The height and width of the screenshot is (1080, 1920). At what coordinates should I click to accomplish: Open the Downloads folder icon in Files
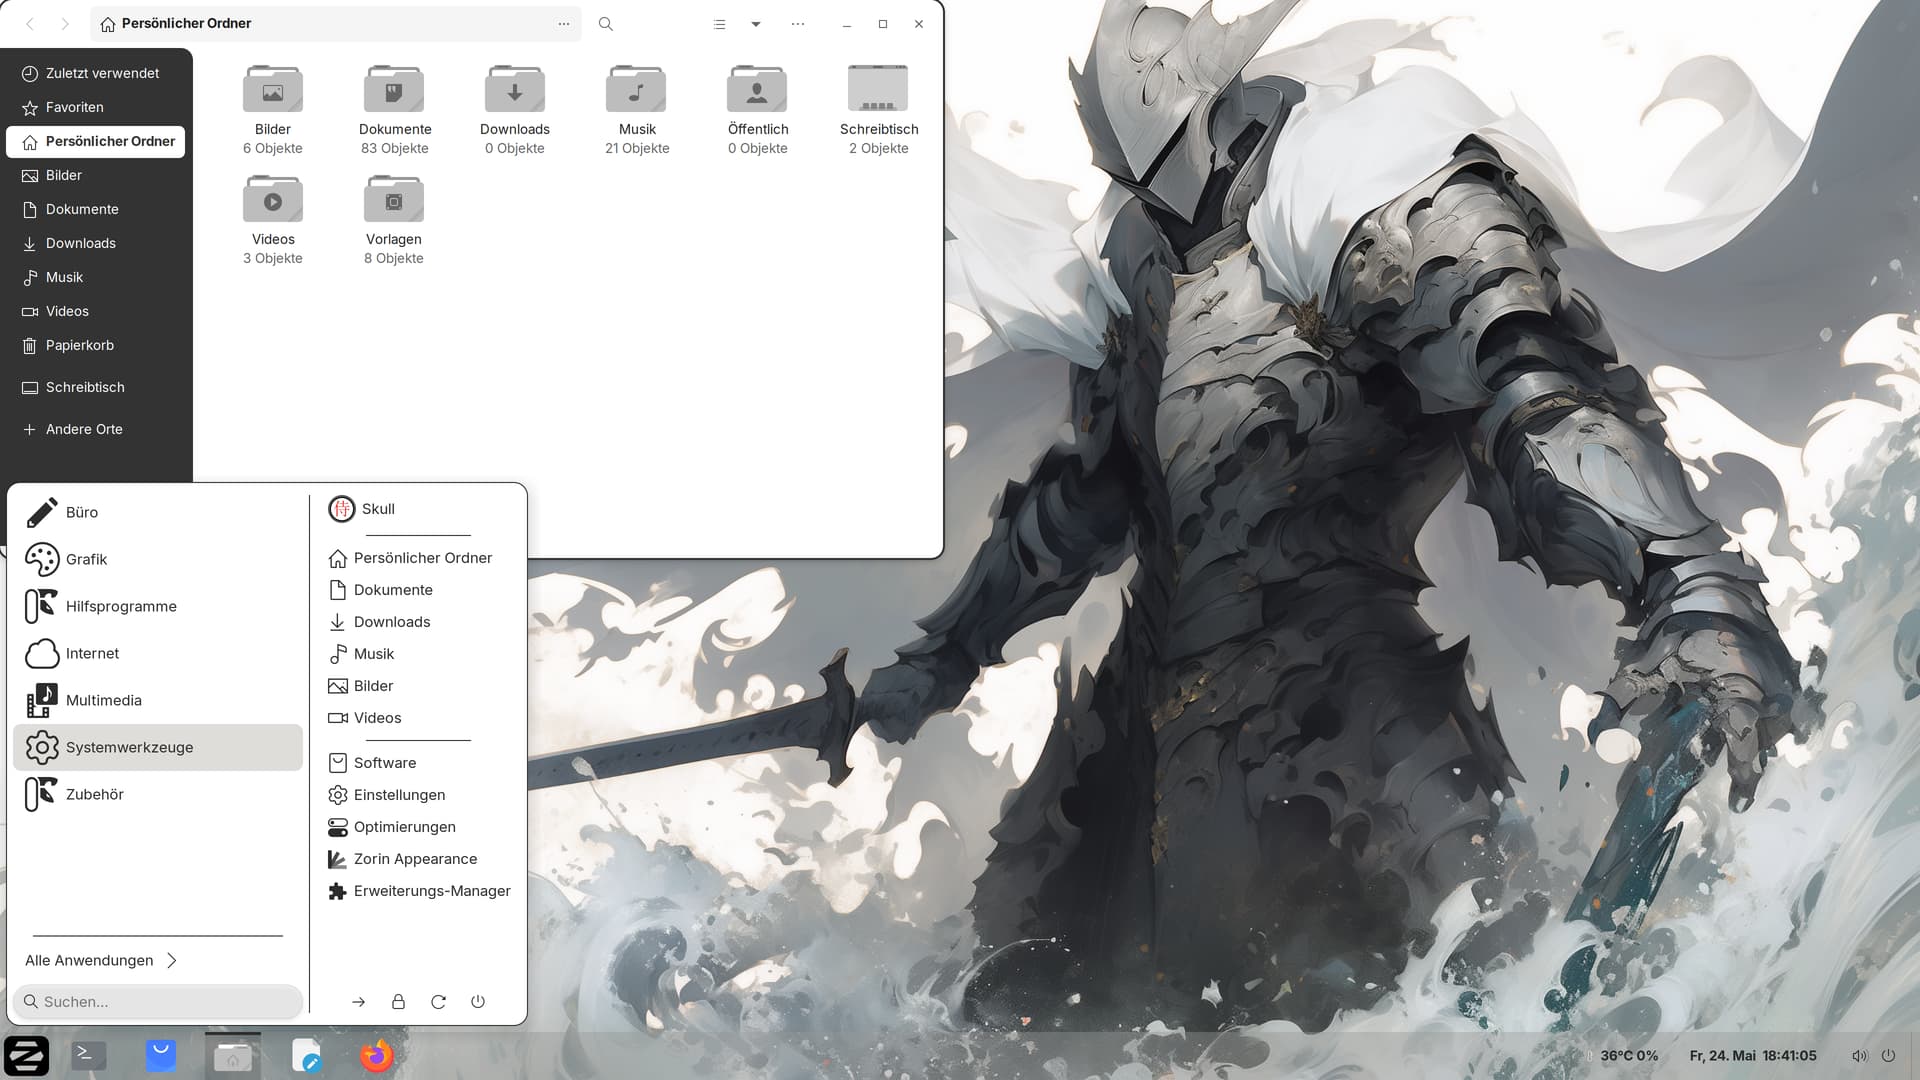click(515, 89)
